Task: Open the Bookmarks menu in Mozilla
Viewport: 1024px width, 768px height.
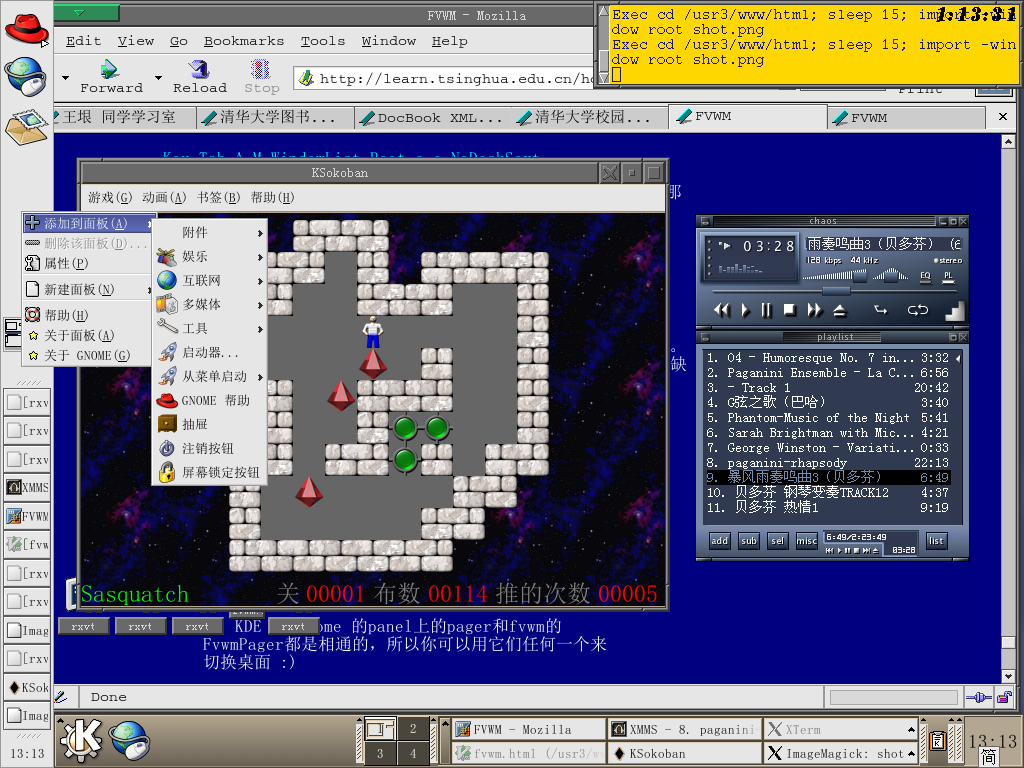Action: coord(244,41)
